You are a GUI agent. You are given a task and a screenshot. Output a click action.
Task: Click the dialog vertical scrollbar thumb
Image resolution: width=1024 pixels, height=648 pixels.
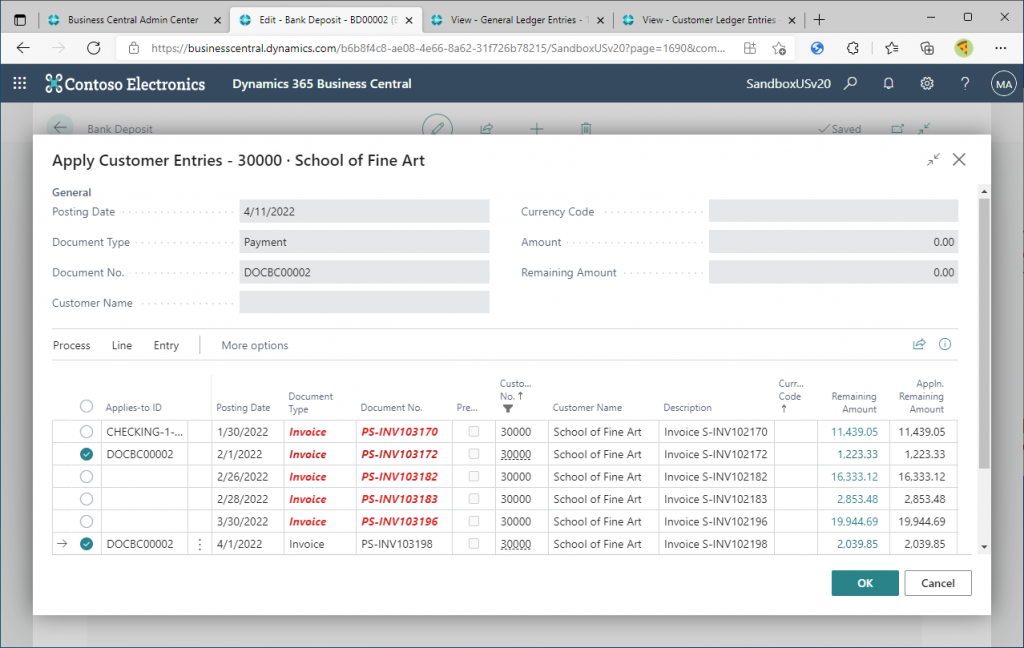click(x=984, y=333)
